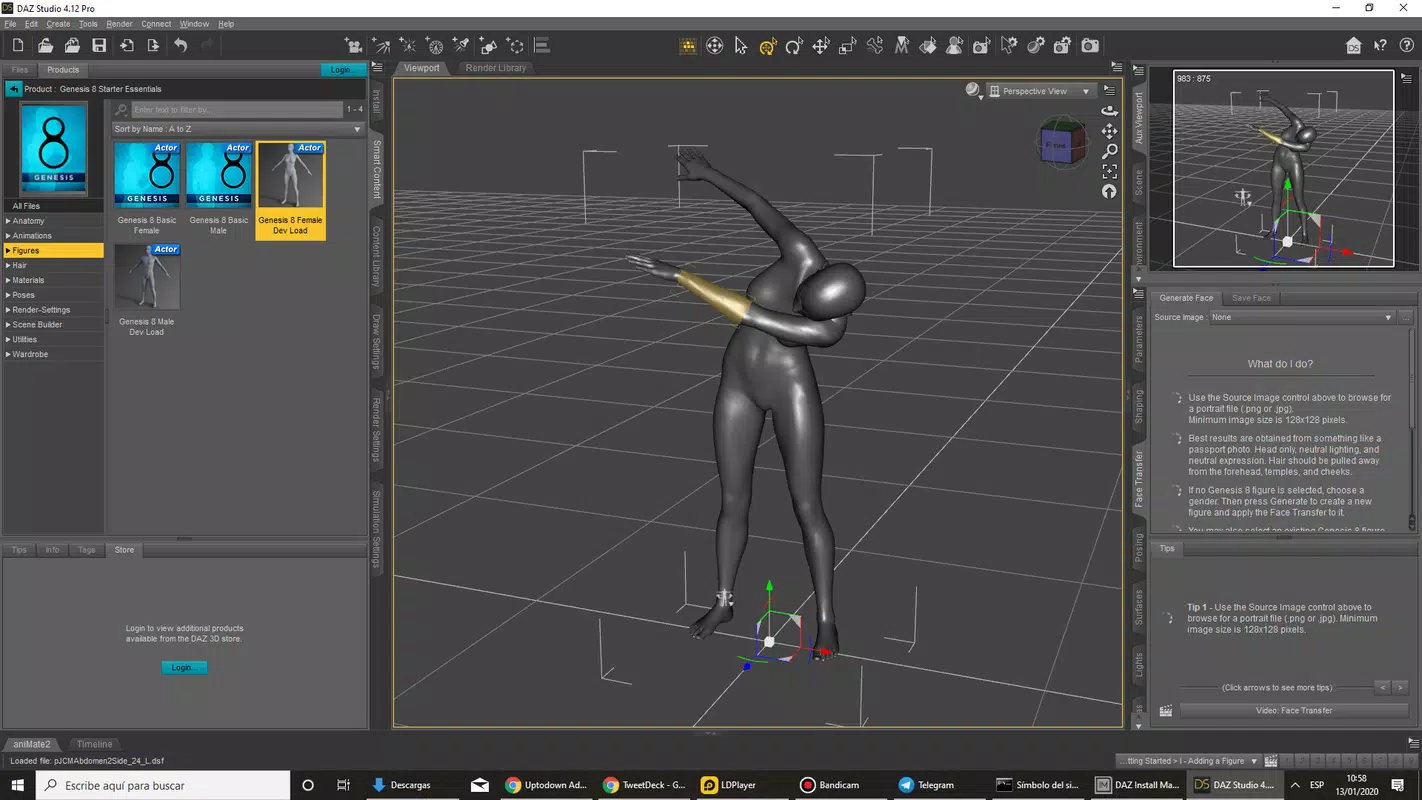Create a new point light
Image resolution: width=1422 pixels, height=800 pixels.
coord(408,46)
